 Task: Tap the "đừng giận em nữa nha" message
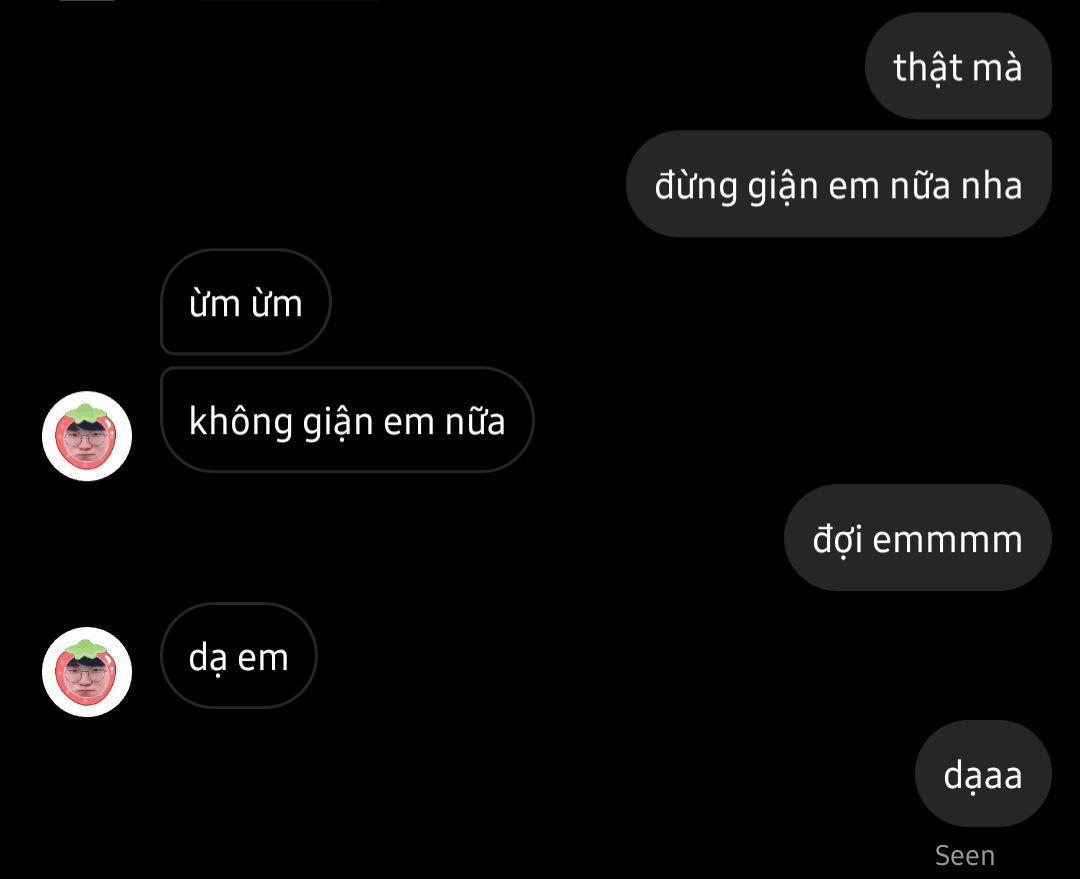click(x=838, y=184)
